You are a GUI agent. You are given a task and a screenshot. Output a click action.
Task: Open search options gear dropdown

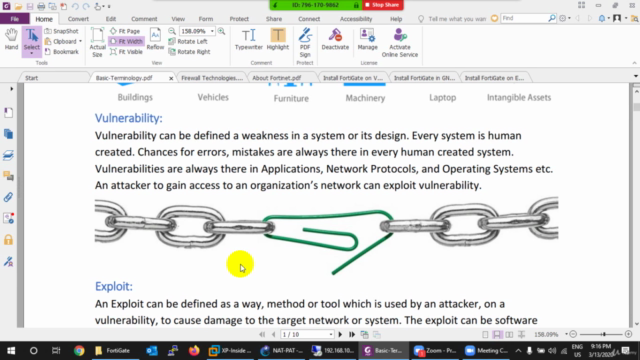564,18
